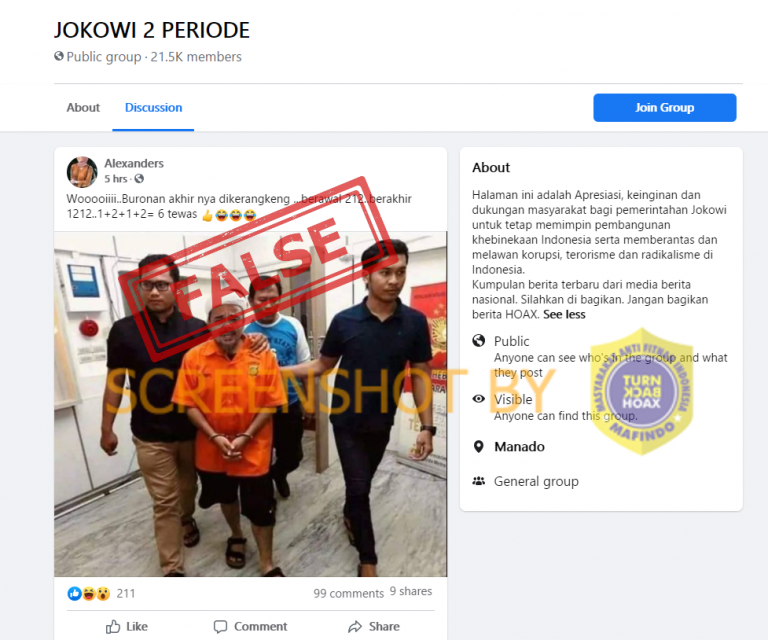Open Alexanders profile name link
This screenshot has width=768, height=640.
134,164
